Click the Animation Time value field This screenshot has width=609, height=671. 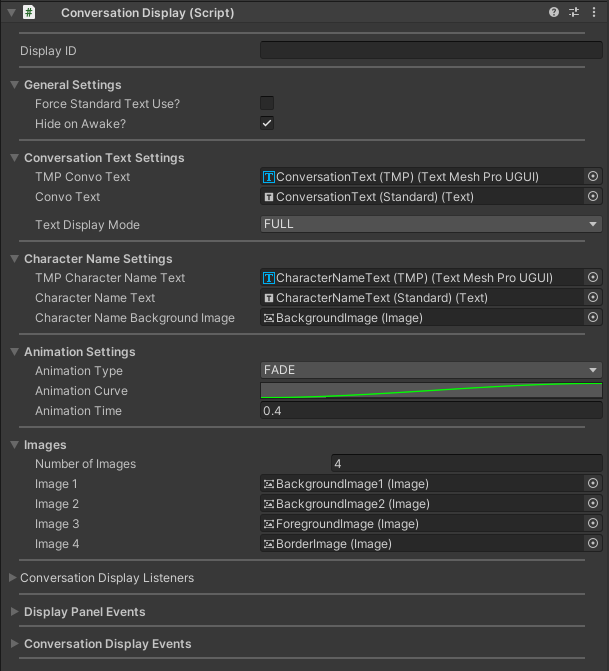coord(431,411)
